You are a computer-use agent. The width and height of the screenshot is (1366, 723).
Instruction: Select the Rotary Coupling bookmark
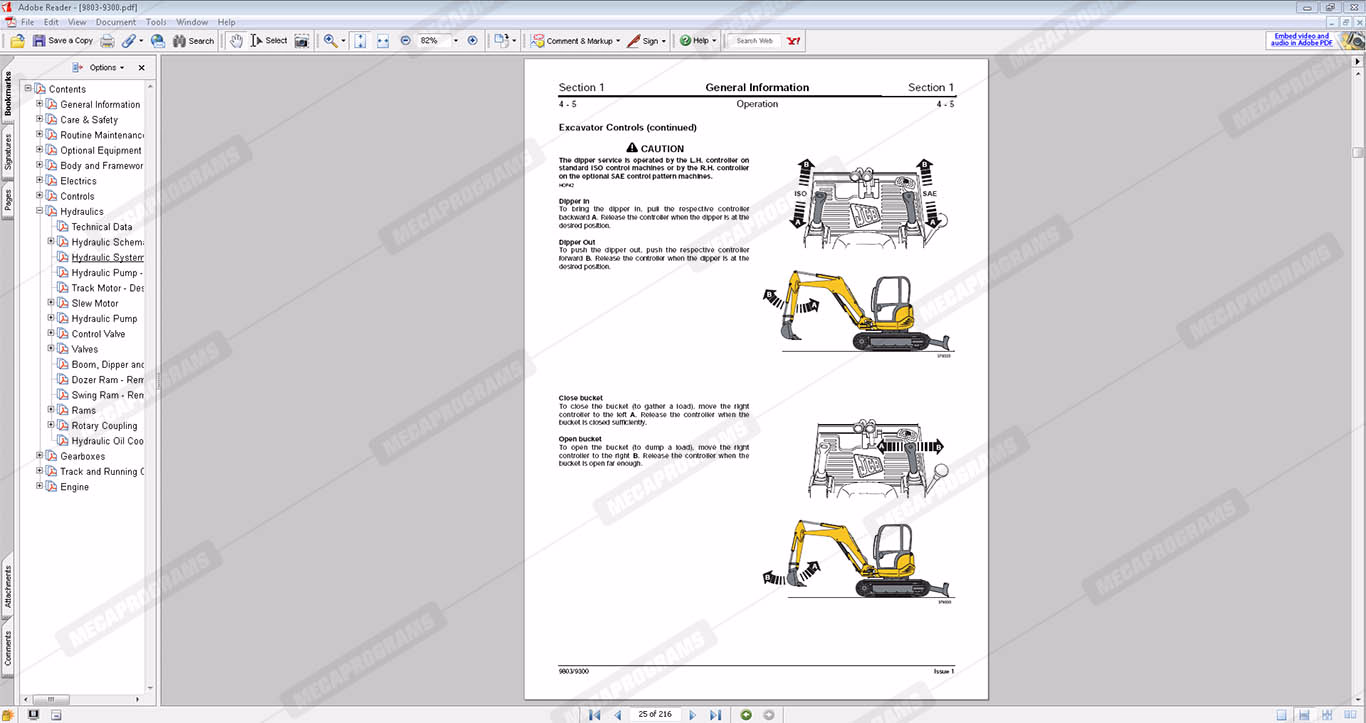point(104,426)
